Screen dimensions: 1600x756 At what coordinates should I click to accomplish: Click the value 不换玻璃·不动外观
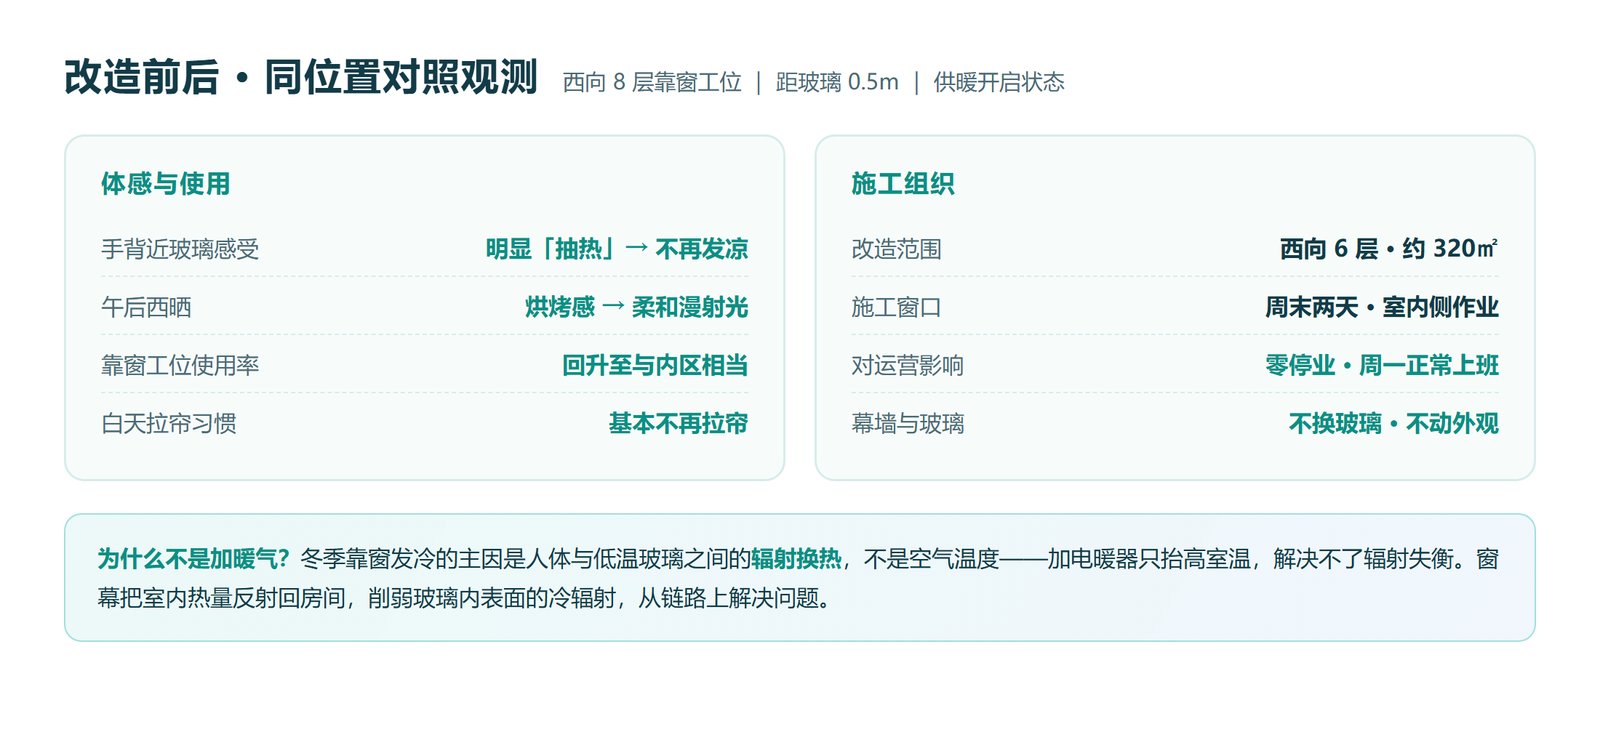tap(1394, 423)
